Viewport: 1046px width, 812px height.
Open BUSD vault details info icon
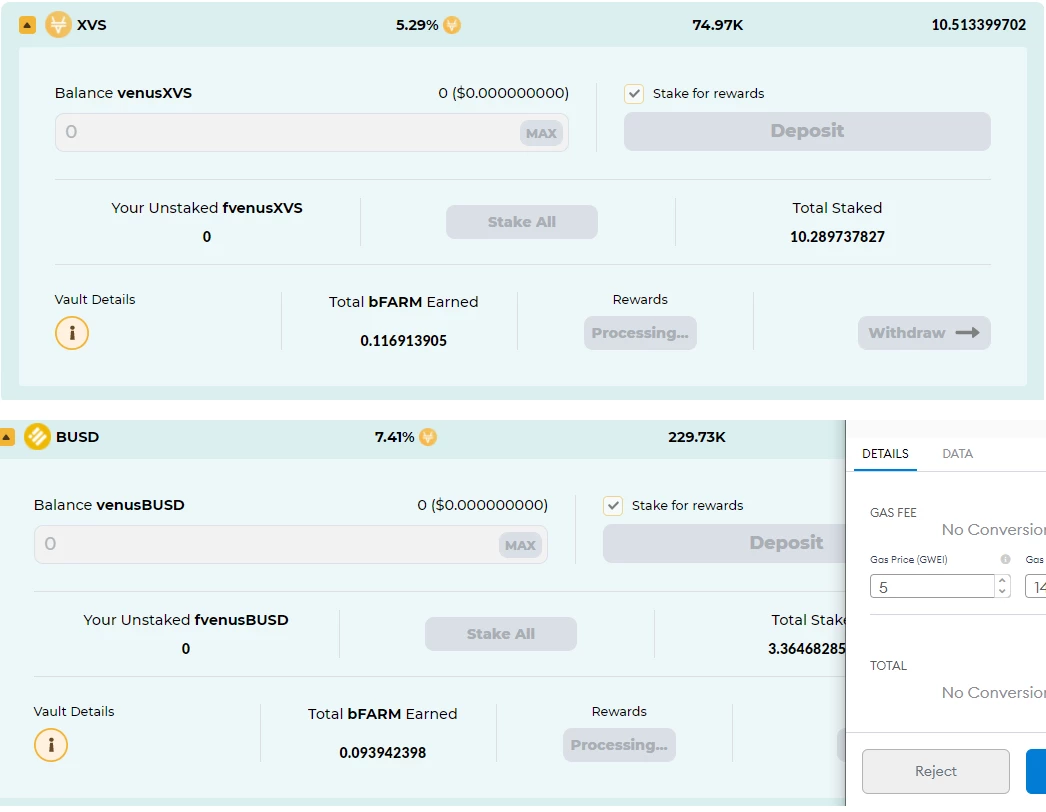pos(51,745)
